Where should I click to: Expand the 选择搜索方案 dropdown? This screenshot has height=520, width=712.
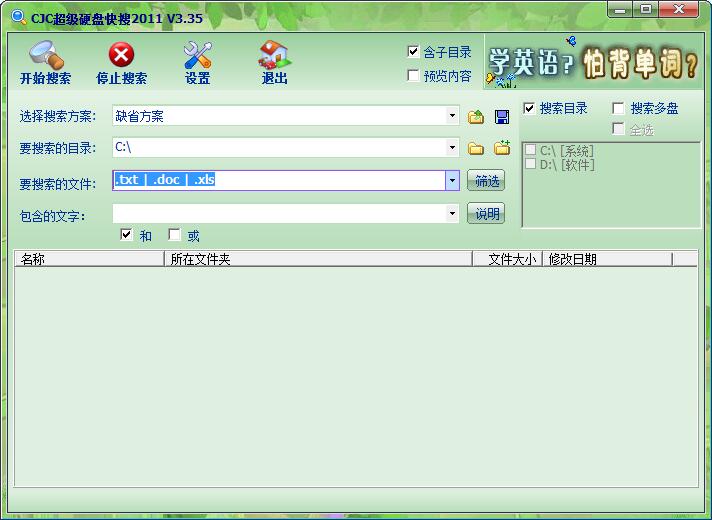(452, 116)
